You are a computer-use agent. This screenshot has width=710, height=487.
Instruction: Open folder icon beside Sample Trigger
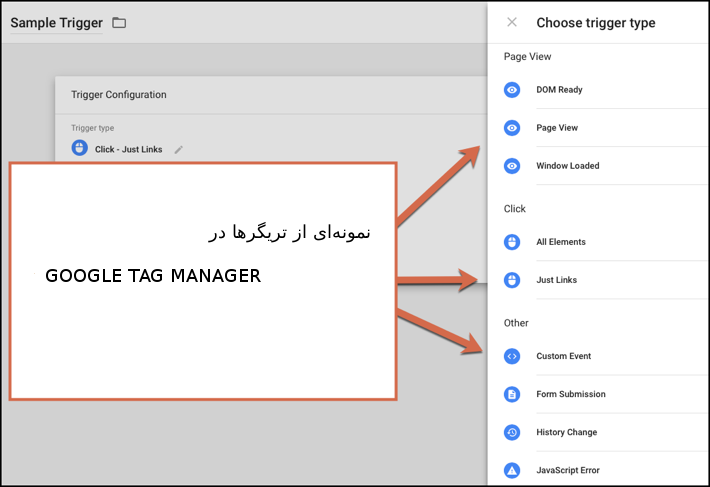tap(119, 23)
